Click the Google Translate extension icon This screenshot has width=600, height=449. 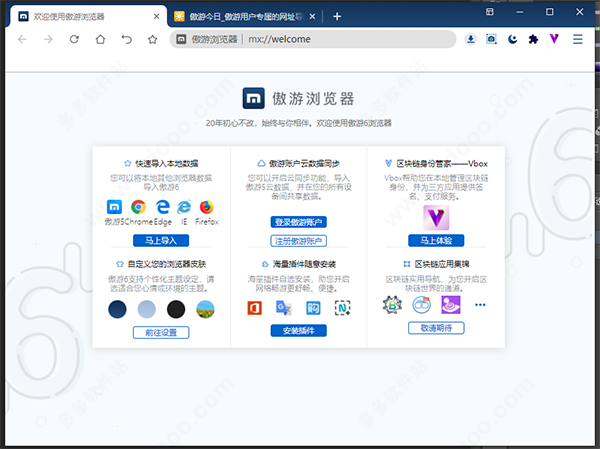tap(284, 308)
